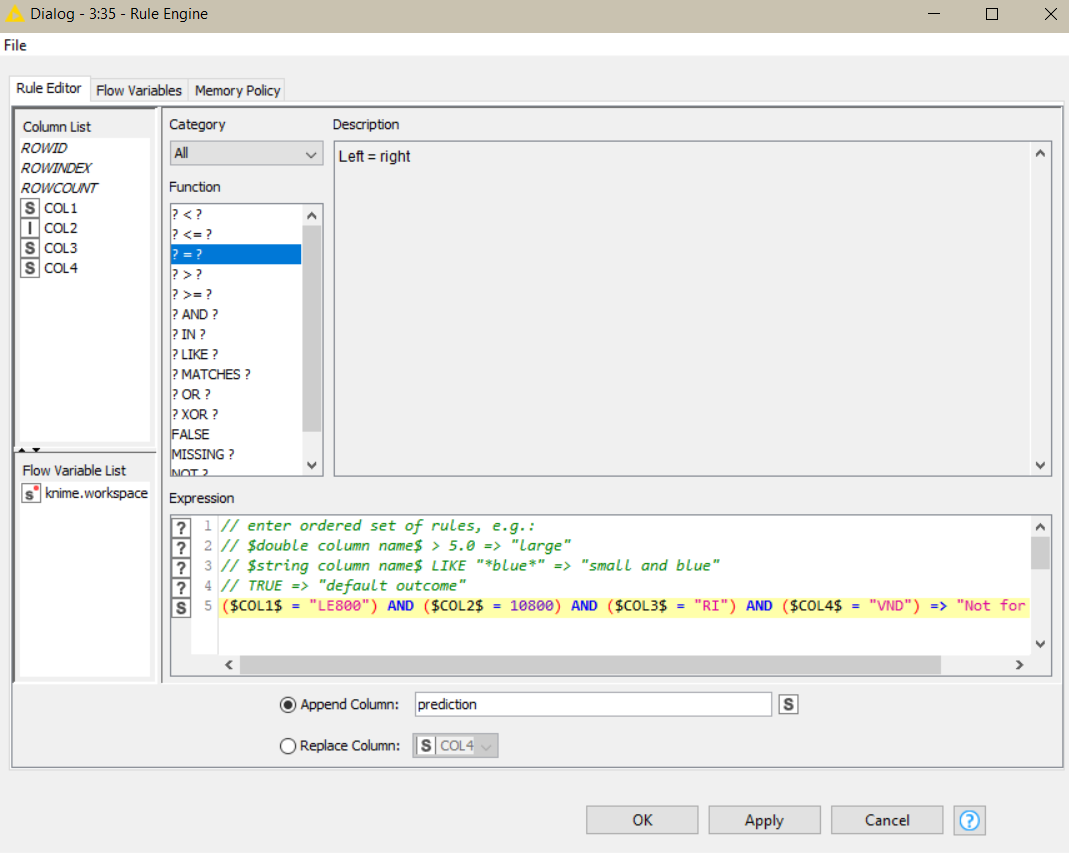Open help via the question mark icon
The height and width of the screenshot is (853, 1069).
(968, 820)
